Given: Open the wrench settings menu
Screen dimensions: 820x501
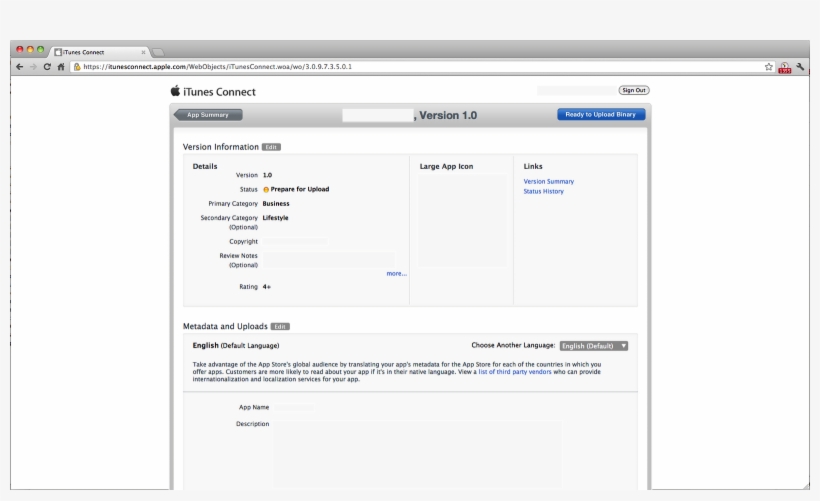Looking at the screenshot, I should coord(800,67).
